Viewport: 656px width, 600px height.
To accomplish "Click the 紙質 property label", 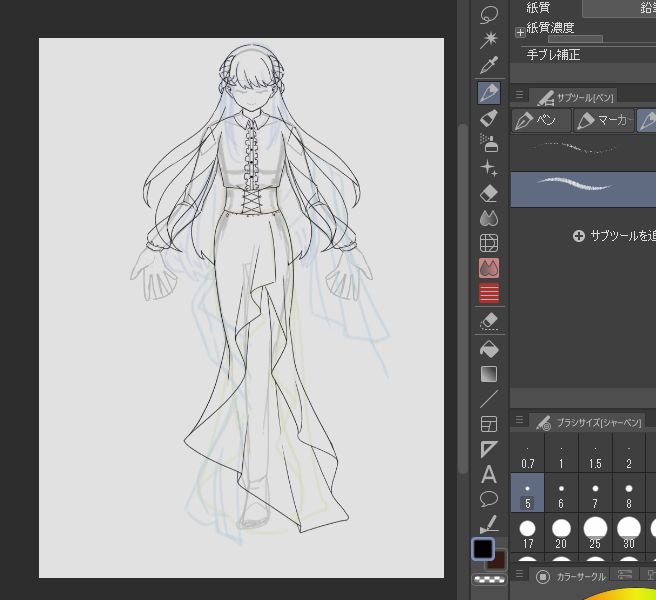I will pyautogui.click(x=538, y=8).
